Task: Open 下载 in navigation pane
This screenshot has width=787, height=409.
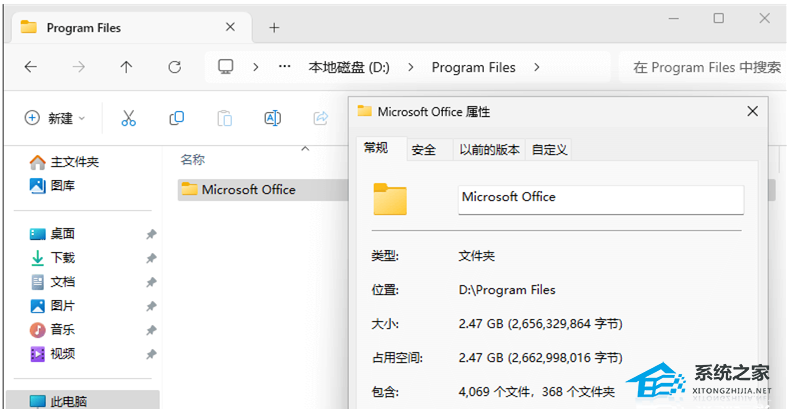Action: 52,258
